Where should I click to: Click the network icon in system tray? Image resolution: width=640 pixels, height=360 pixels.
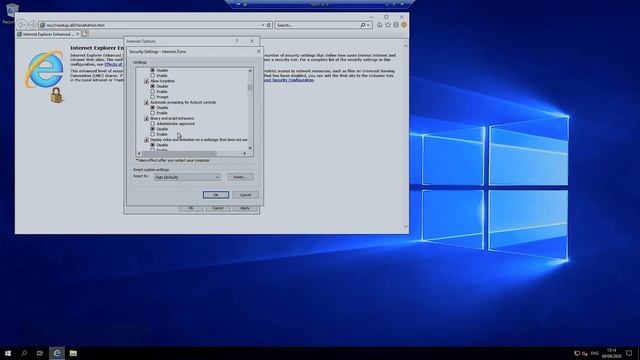577,353
